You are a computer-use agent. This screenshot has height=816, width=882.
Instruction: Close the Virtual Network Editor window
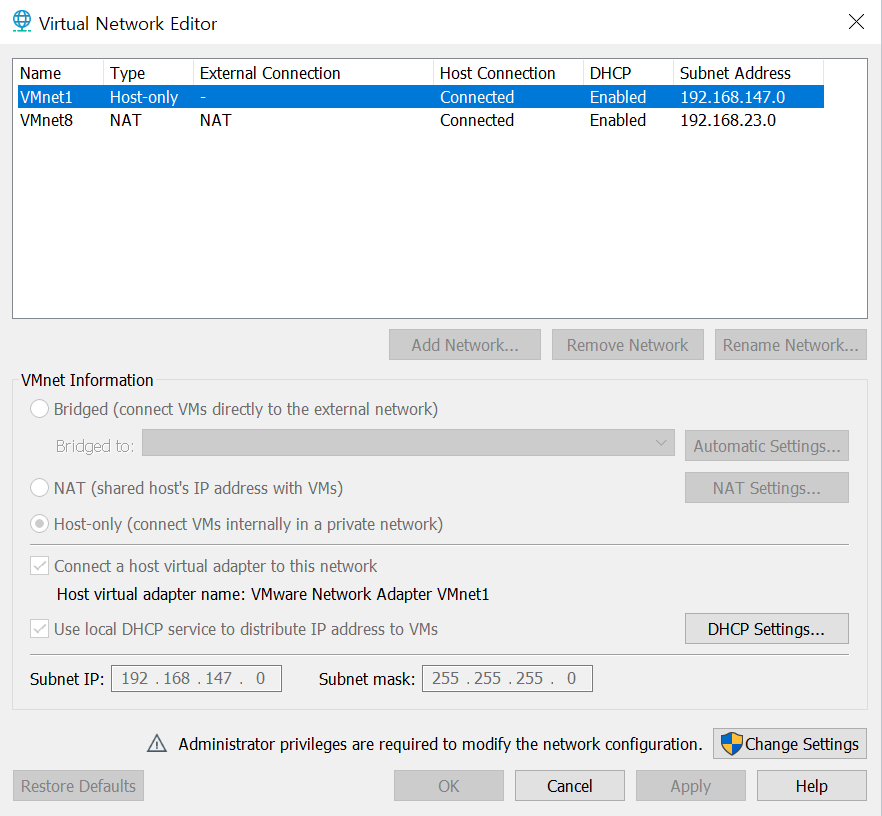click(856, 22)
